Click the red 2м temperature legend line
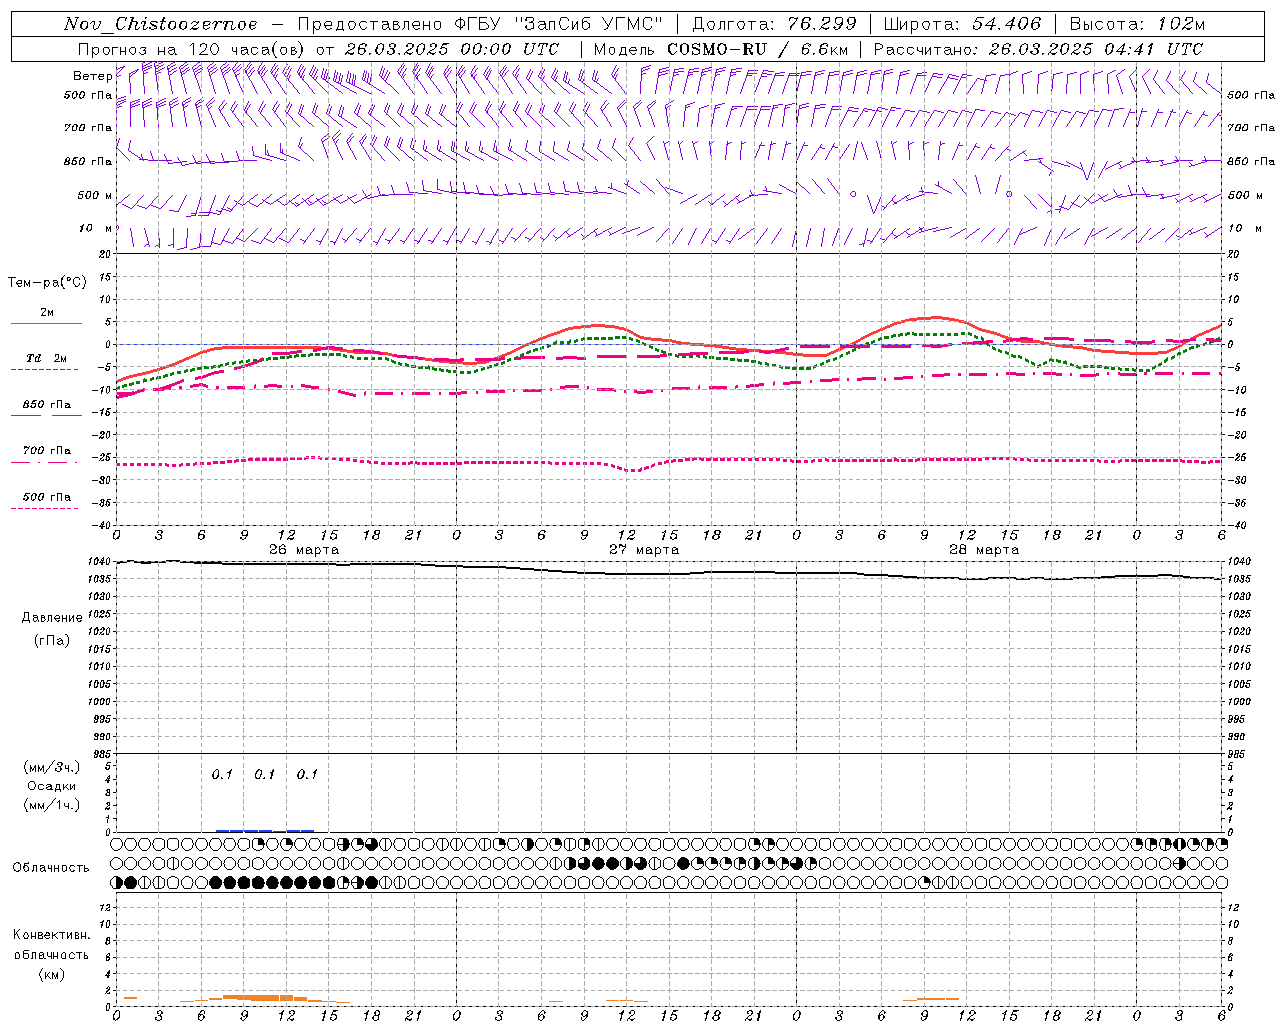Screen dimensions: 1280x1024 click(x=46, y=323)
